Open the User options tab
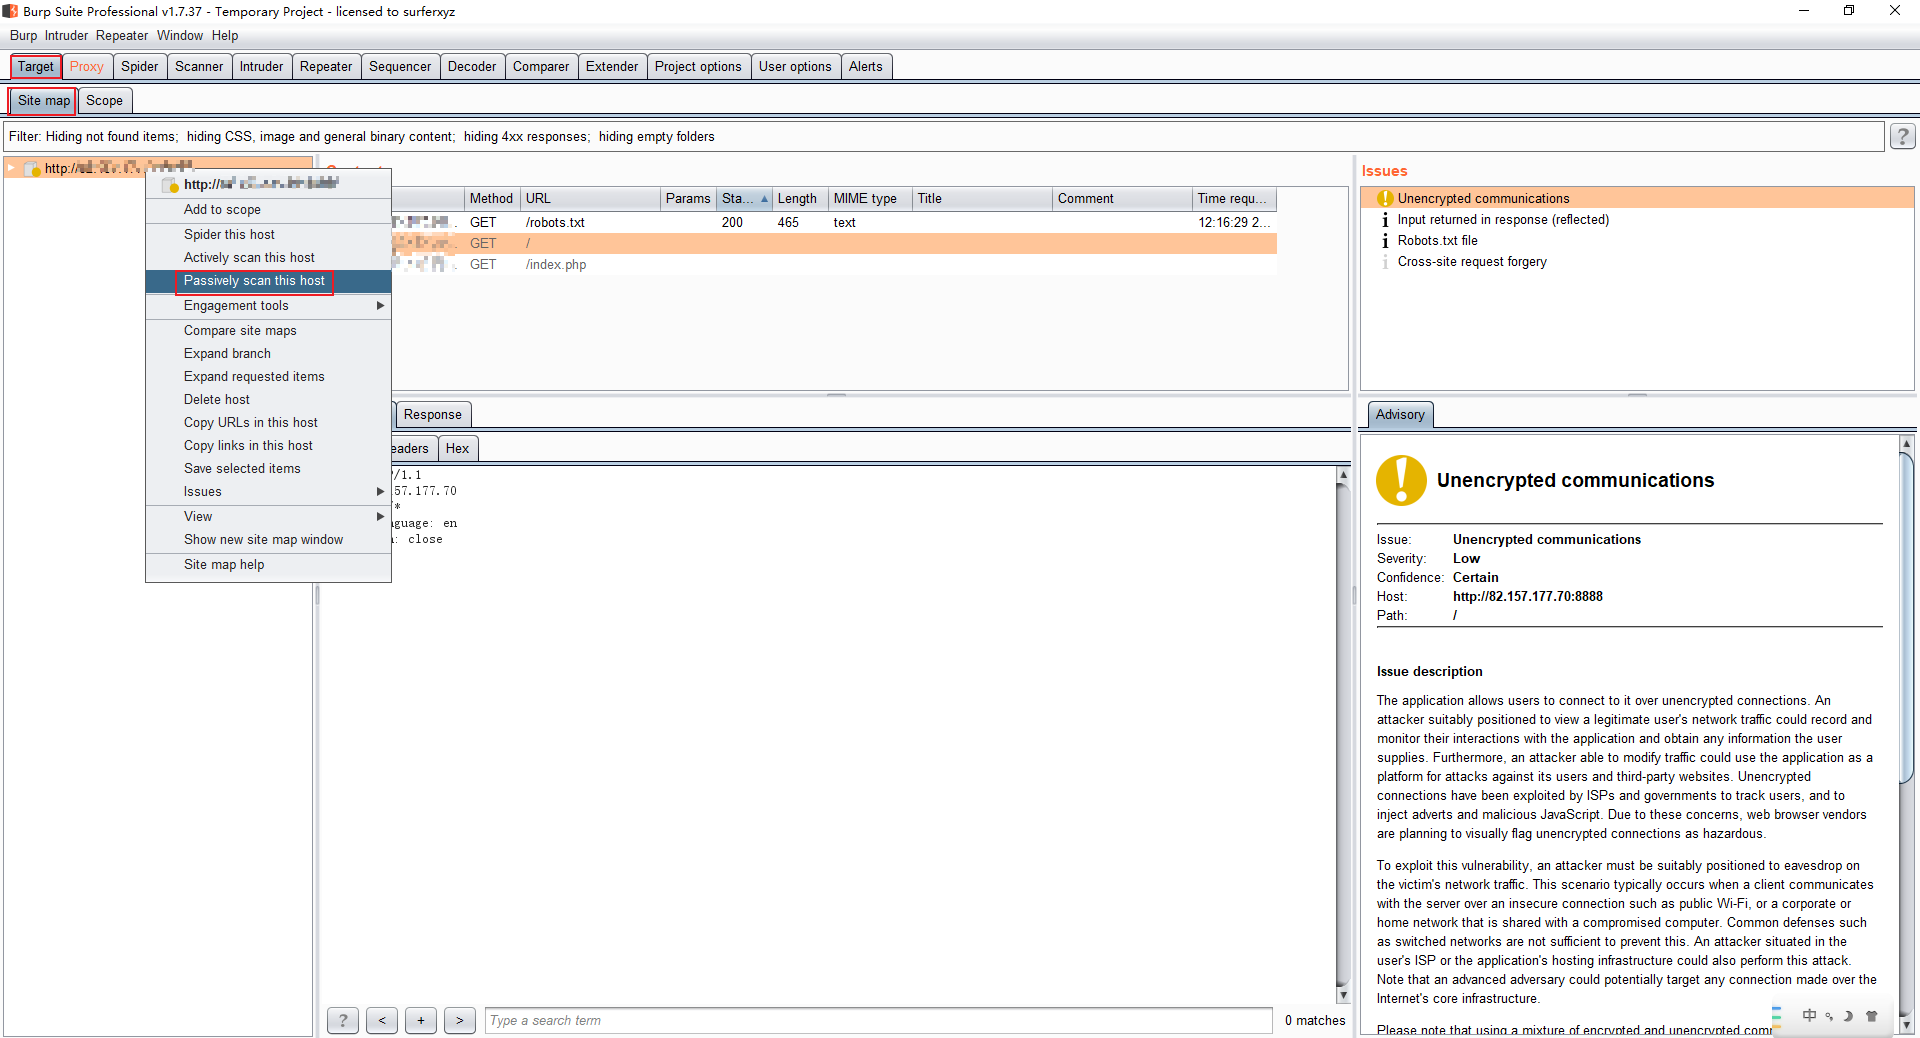The height and width of the screenshot is (1038, 1920). click(x=795, y=66)
